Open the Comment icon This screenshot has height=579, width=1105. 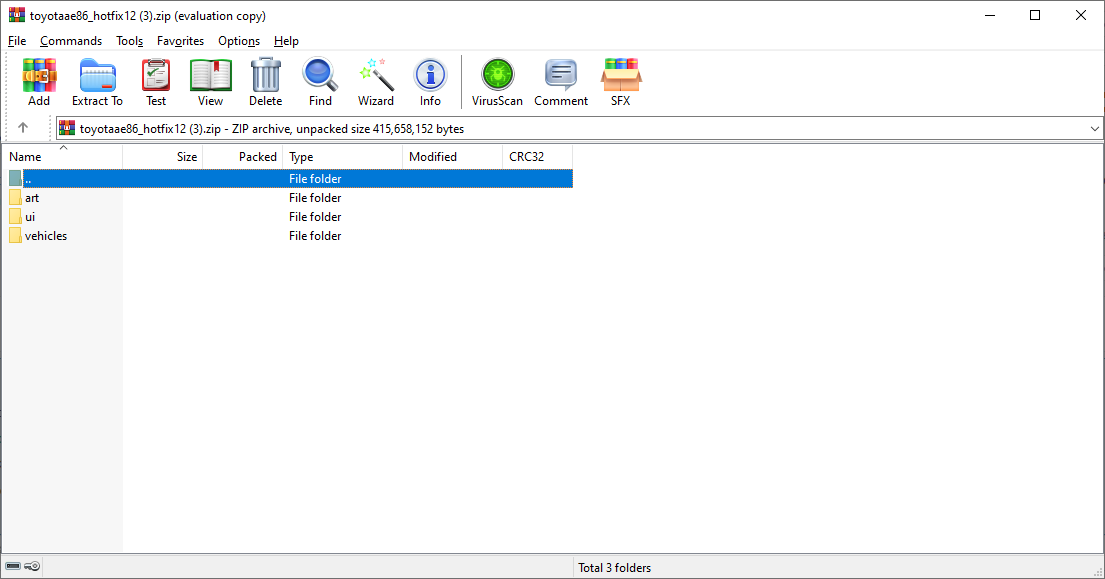click(x=561, y=75)
